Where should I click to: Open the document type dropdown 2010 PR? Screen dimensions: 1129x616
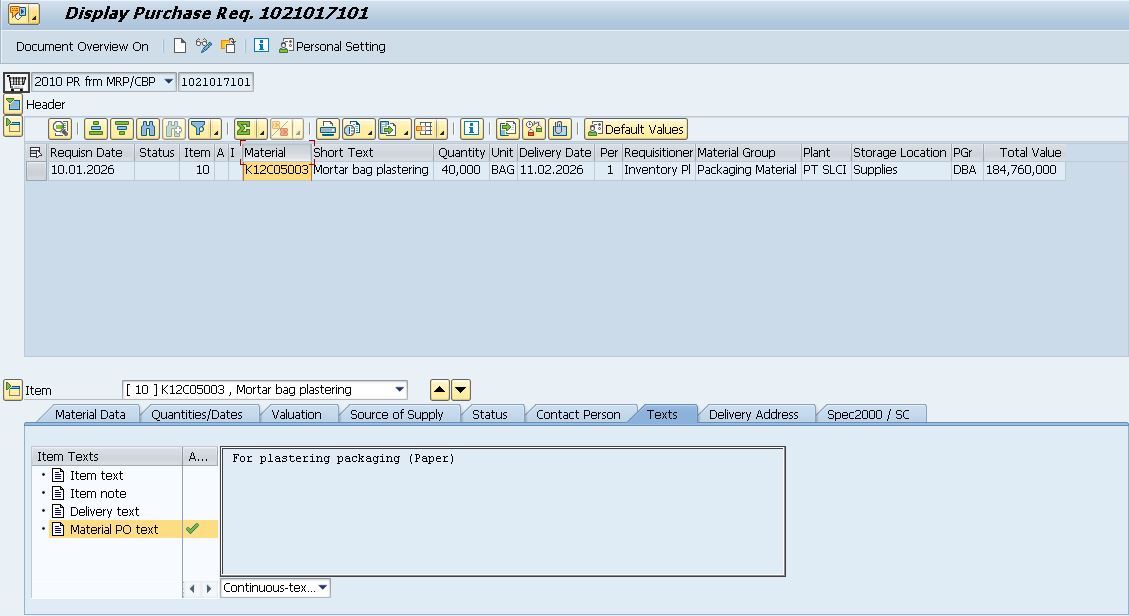click(167, 81)
